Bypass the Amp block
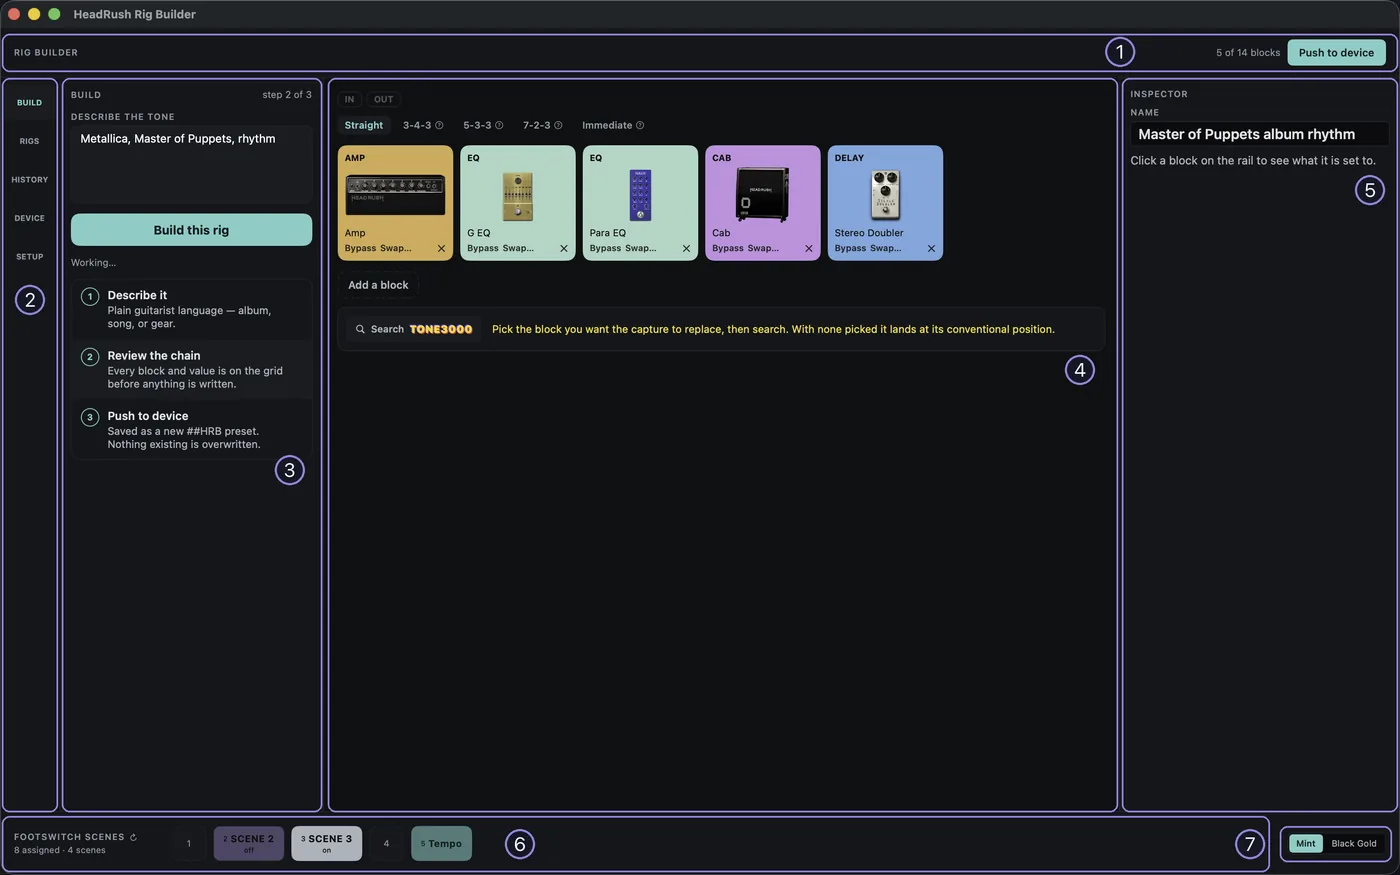 click(360, 248)
